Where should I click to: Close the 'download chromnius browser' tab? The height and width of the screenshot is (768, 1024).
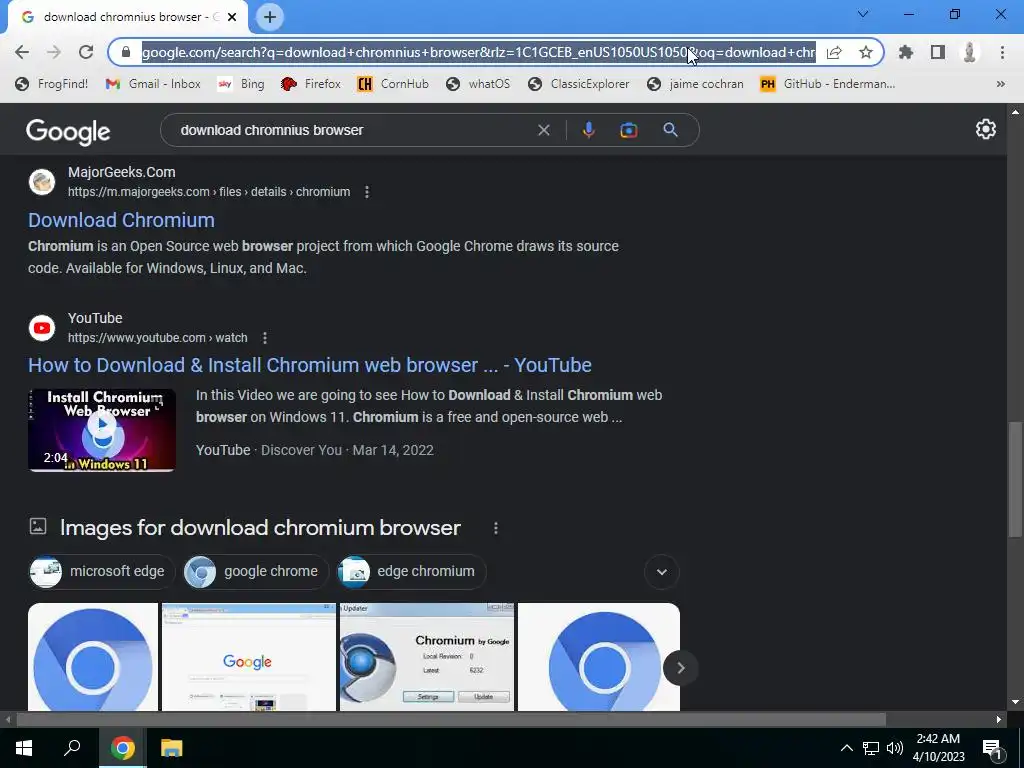(232, 17)
